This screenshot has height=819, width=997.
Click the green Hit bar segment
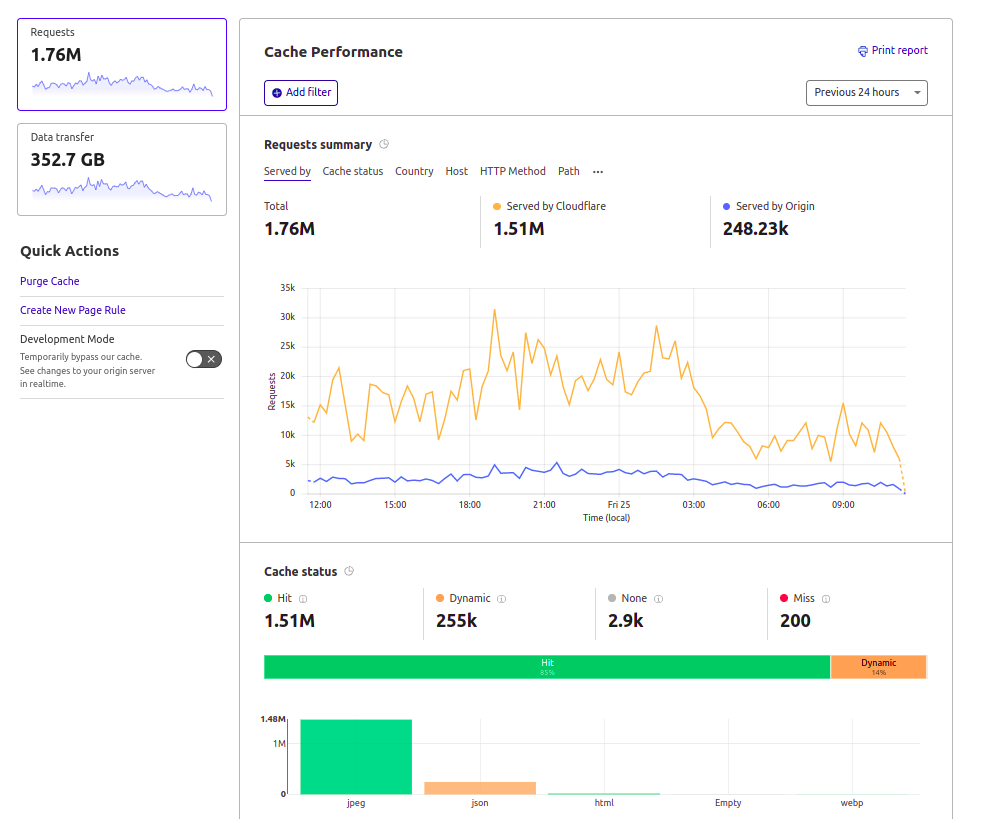click(546, 667)
